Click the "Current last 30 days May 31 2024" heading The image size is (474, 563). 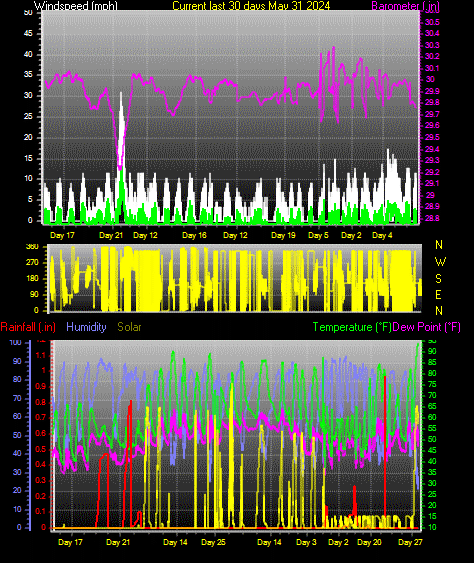pos(251,5)
